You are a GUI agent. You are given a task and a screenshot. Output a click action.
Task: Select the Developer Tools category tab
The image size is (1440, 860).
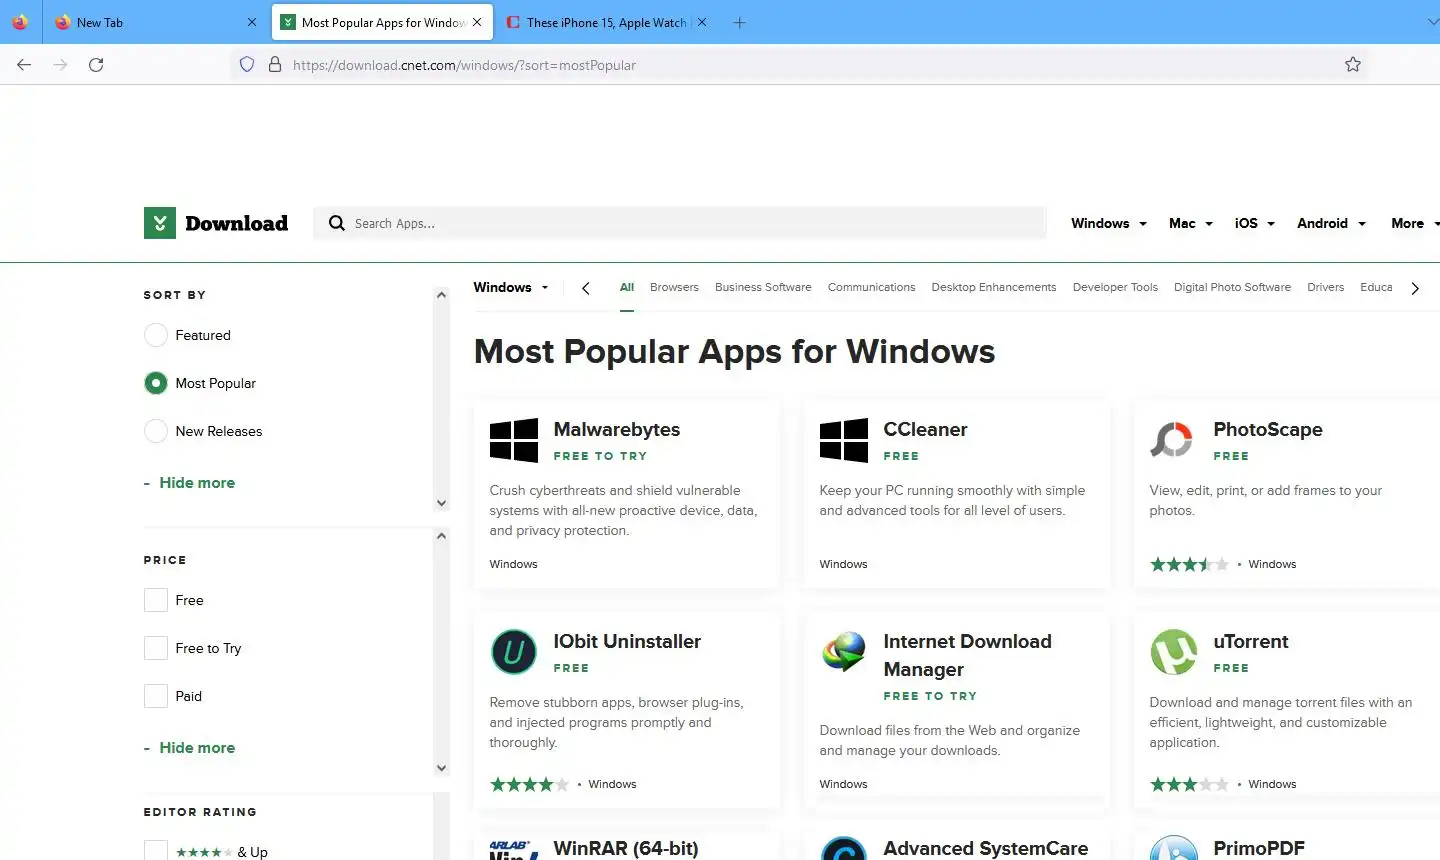pos(1115,287)
